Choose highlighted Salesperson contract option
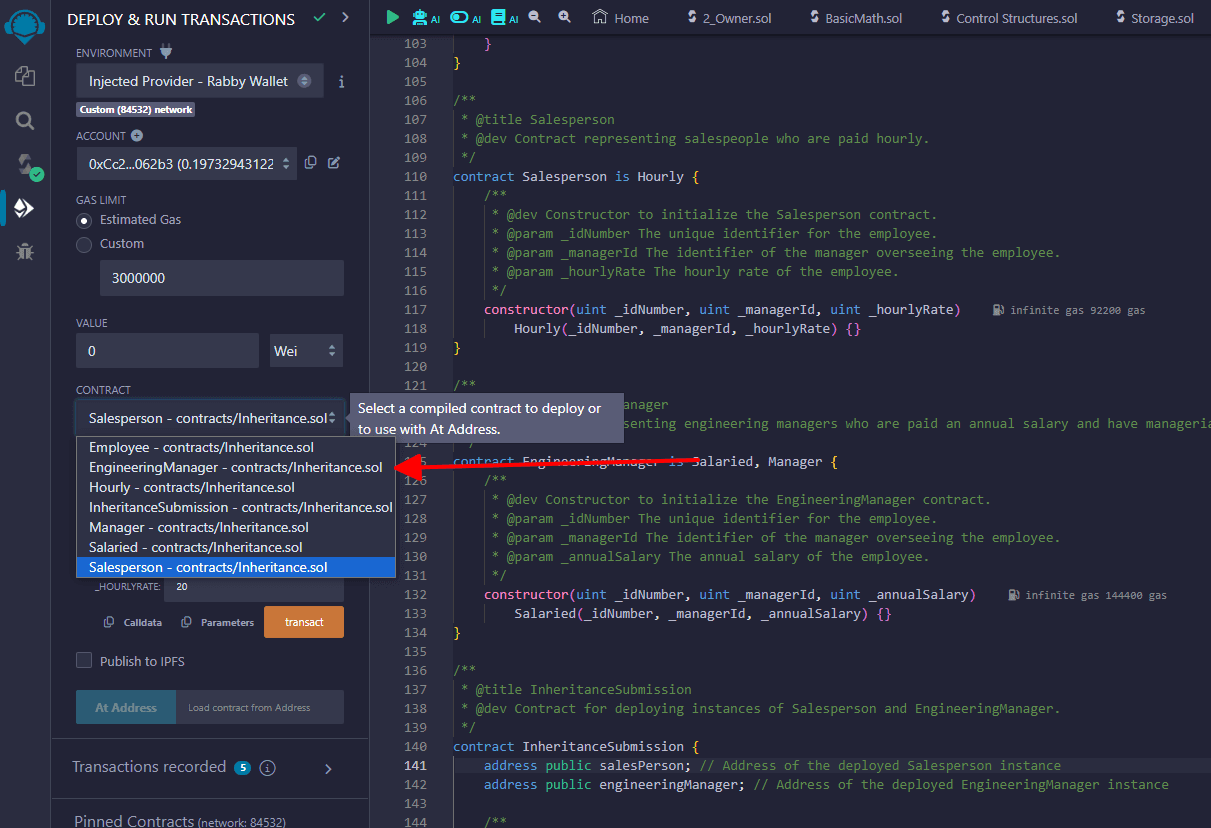This screenshot has height=828, width=1211. [236, 567]
